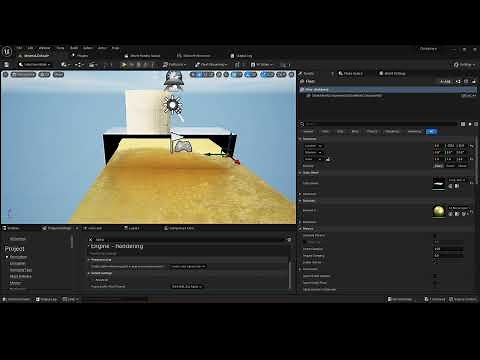Select the All filter tab in Details
This screenshot has width=480, height=360.
pyautogui.click(x=431, y=132)
